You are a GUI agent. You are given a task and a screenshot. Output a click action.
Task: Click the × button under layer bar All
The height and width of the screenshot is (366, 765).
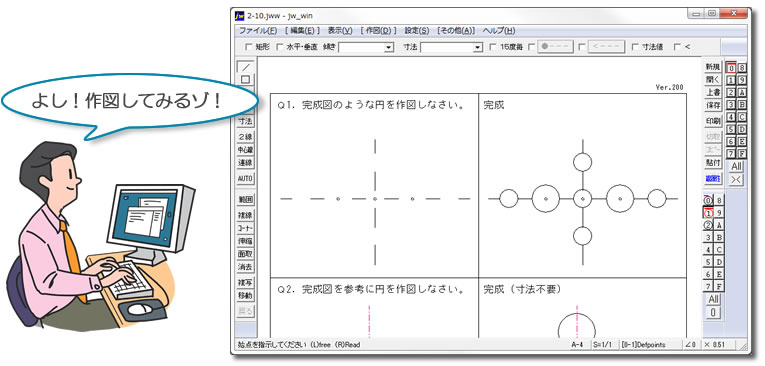point(737,180)
